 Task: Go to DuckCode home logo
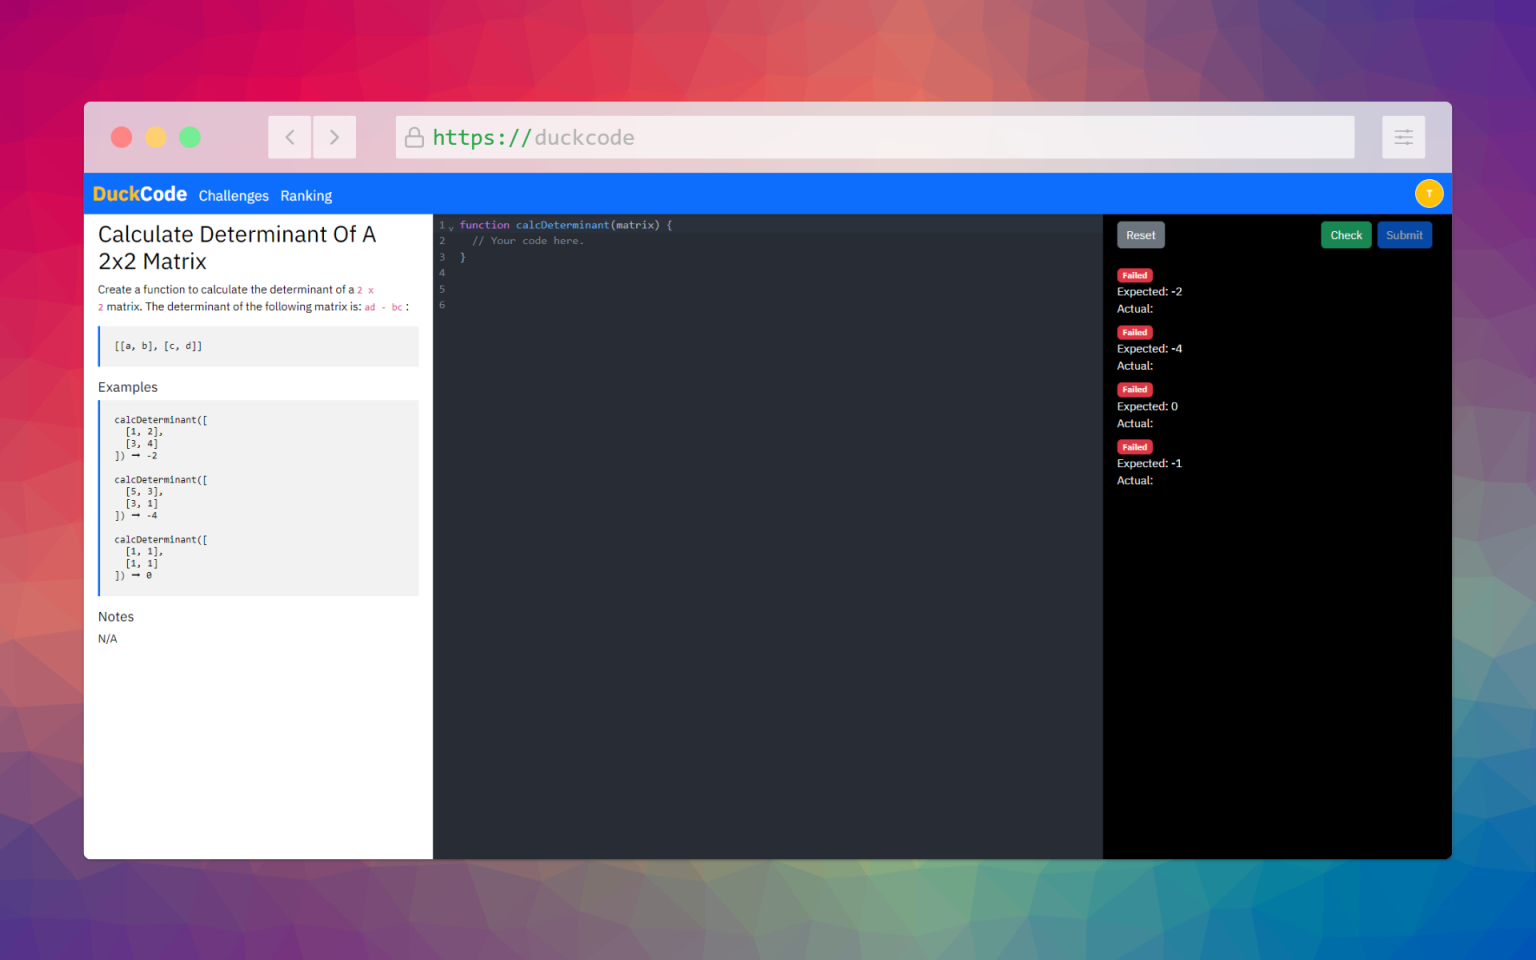[x=140, y=194]
